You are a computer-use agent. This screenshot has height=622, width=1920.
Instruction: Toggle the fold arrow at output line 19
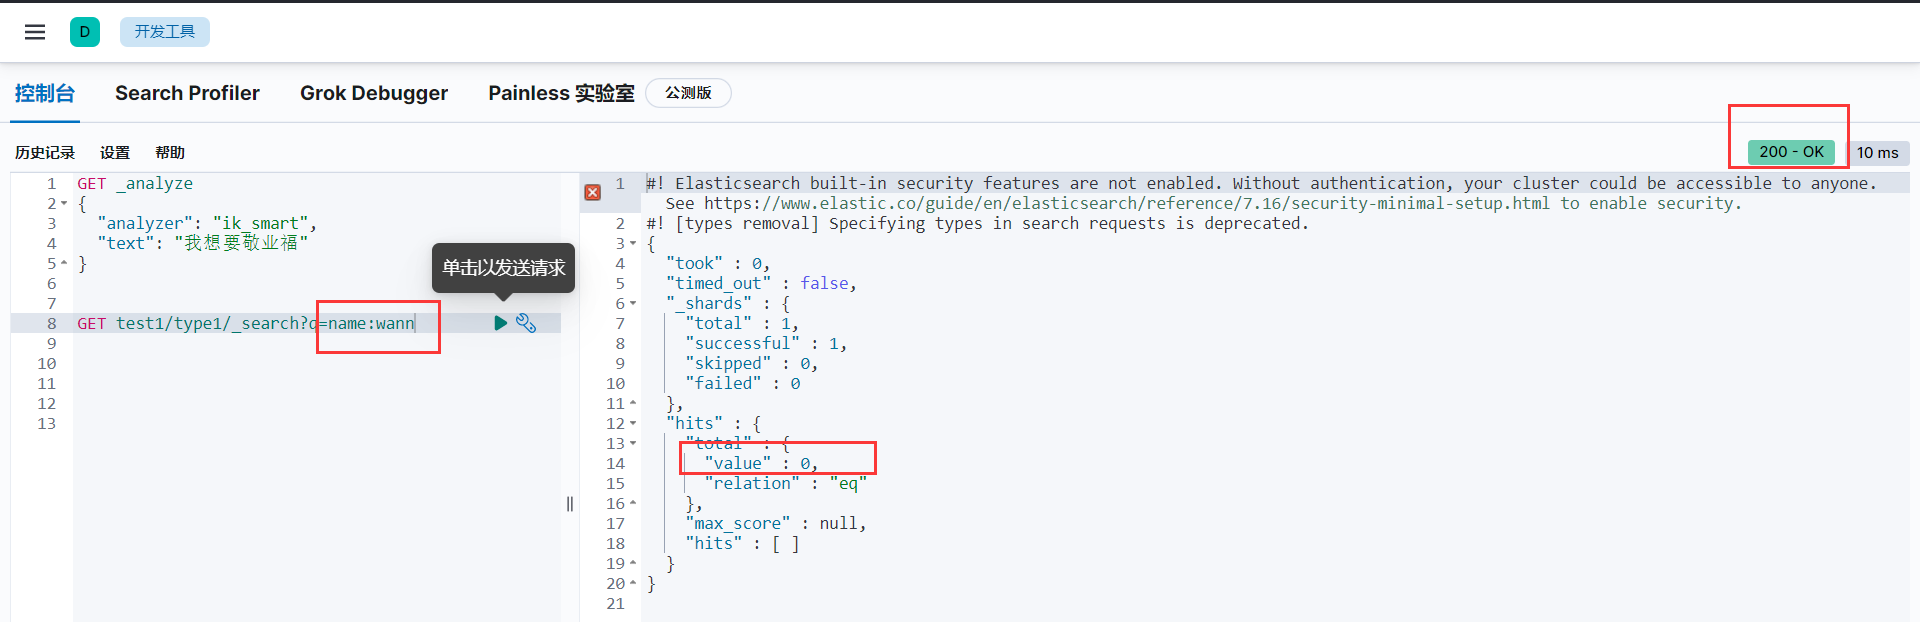633,564
